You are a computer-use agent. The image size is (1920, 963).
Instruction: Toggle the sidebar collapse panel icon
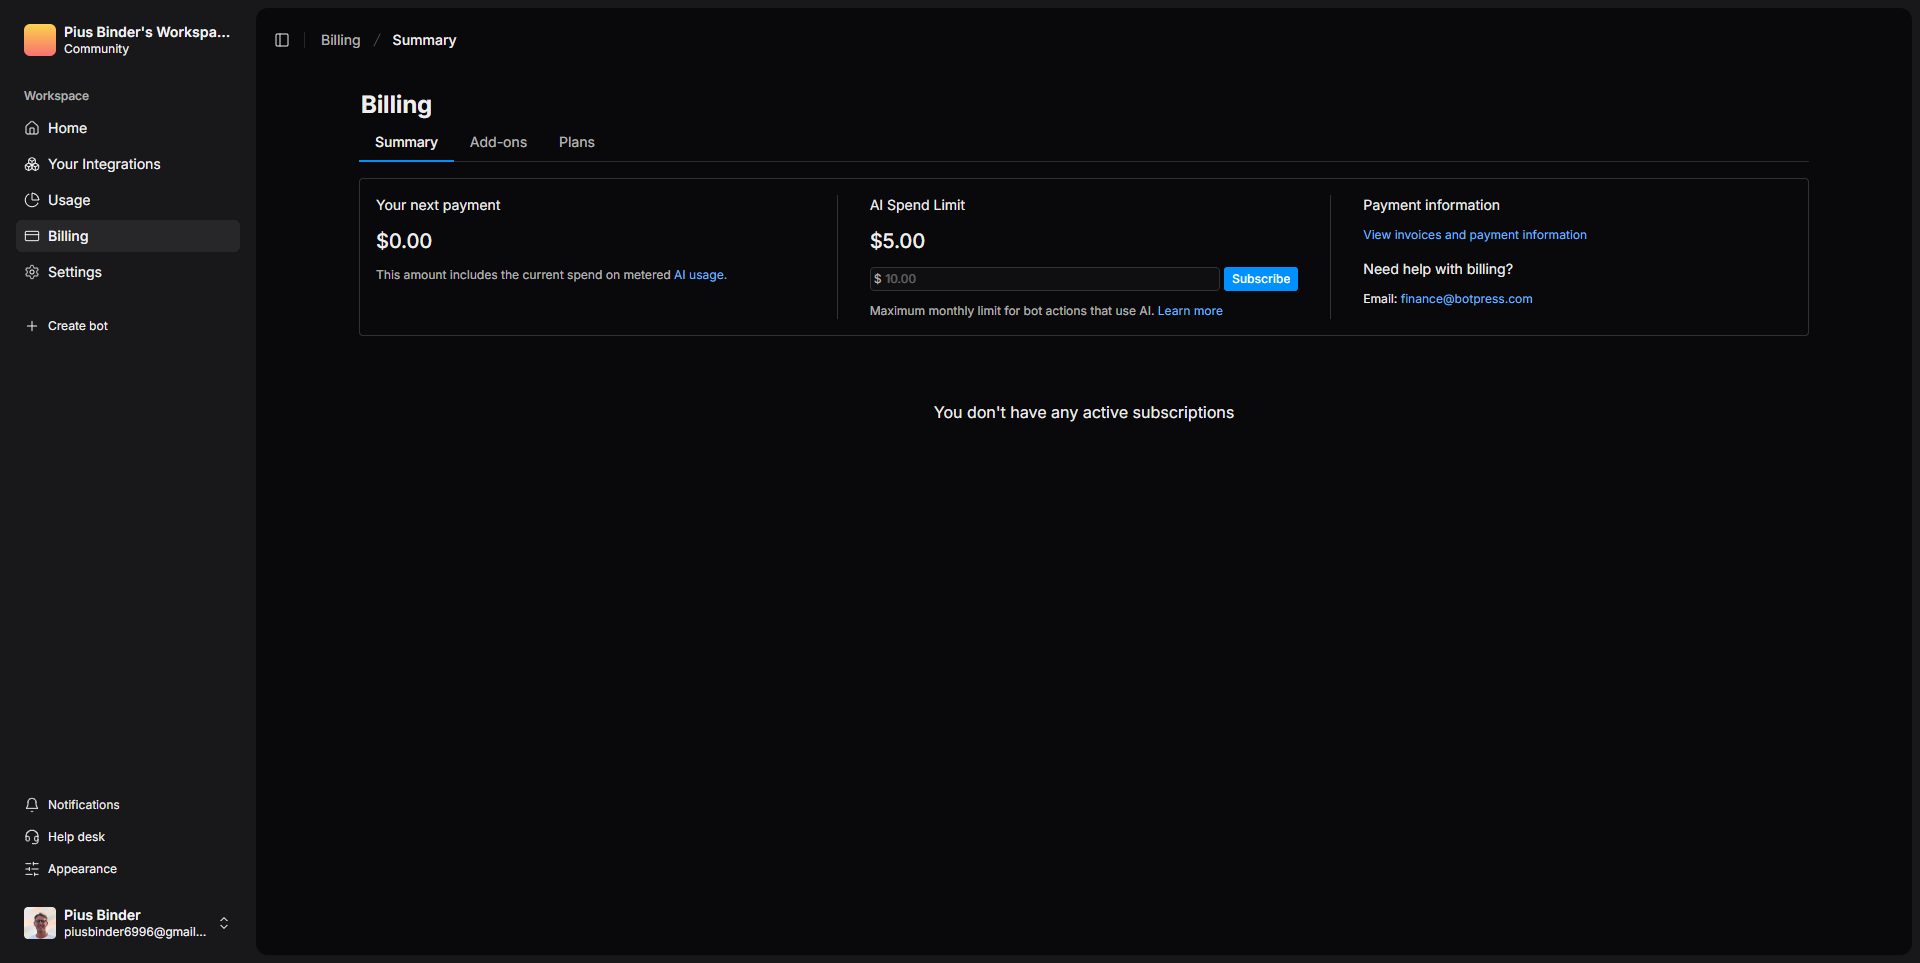pos(282,40)
